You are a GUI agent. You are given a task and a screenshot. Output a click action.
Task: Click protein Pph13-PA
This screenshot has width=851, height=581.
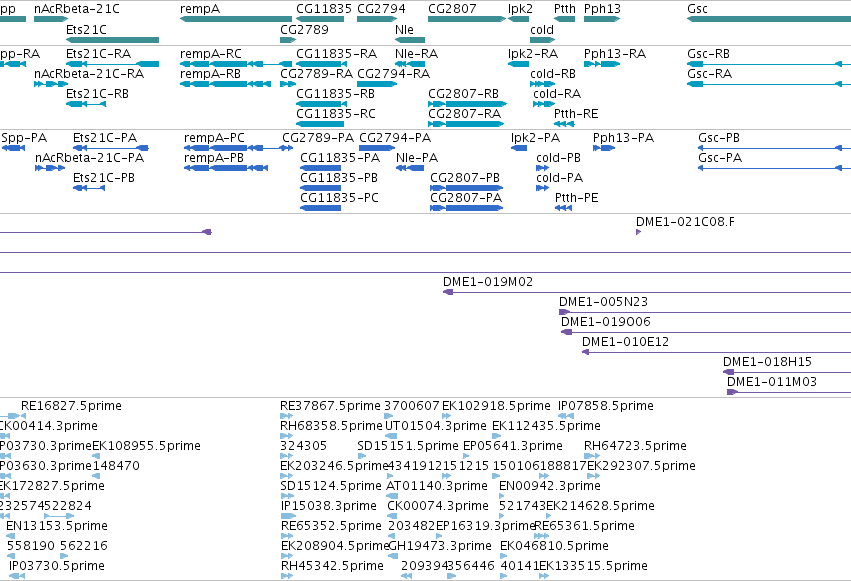click(624, 137)
